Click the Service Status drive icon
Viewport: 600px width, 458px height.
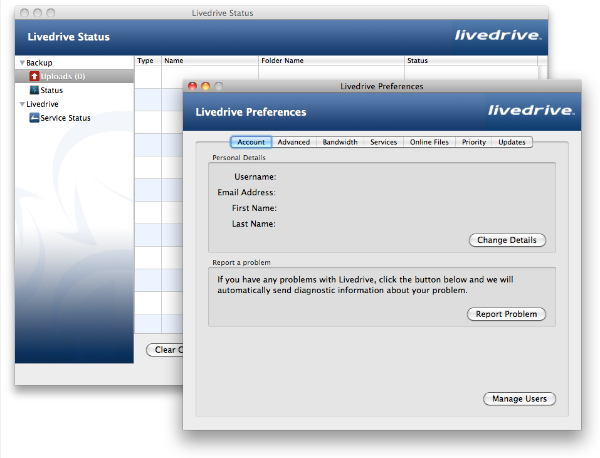point(34,117)
